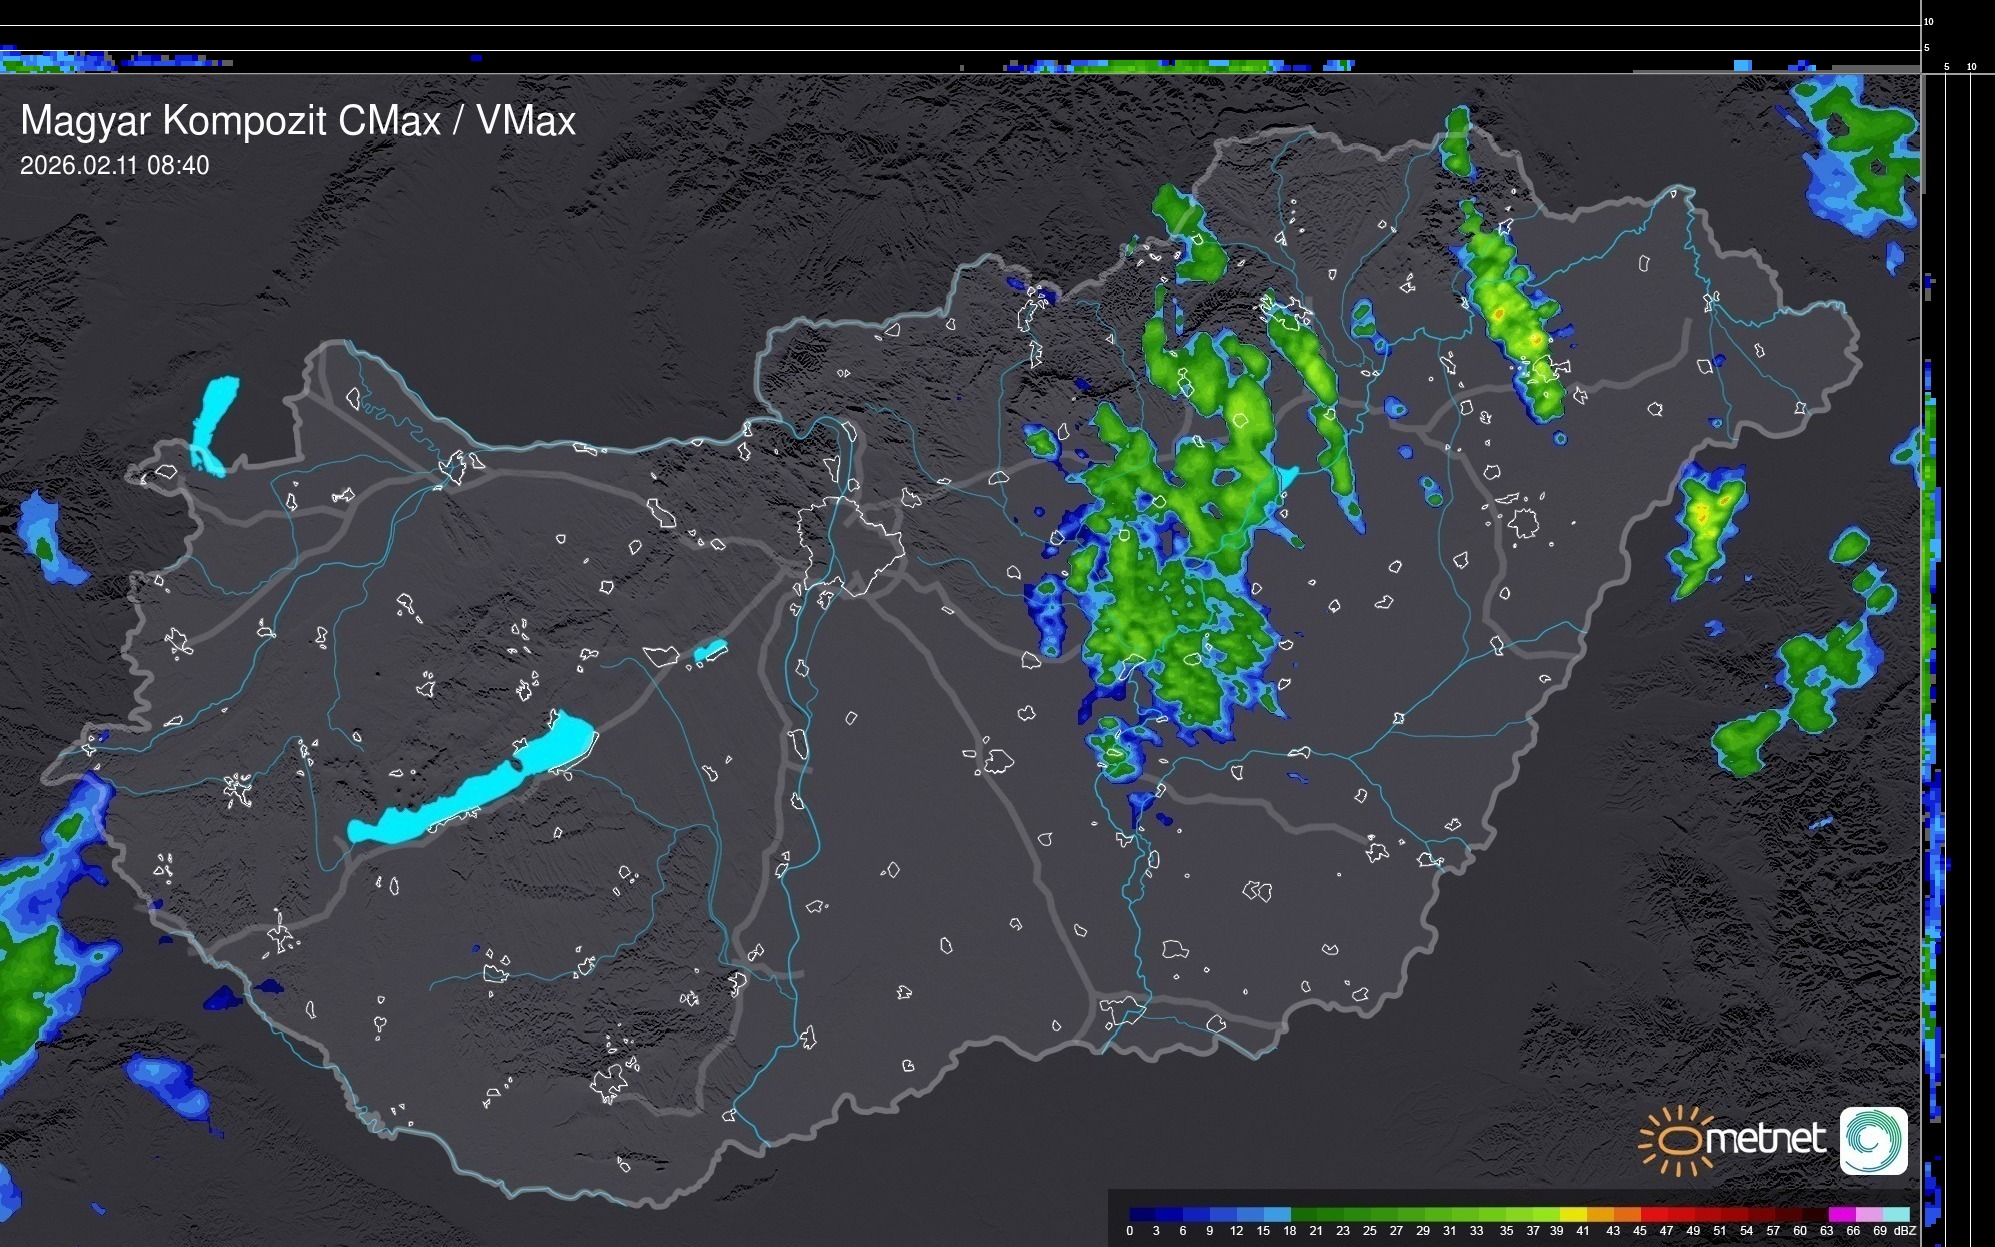
Task: Click the Budapest city outline
Action: [x=850, y=545]
